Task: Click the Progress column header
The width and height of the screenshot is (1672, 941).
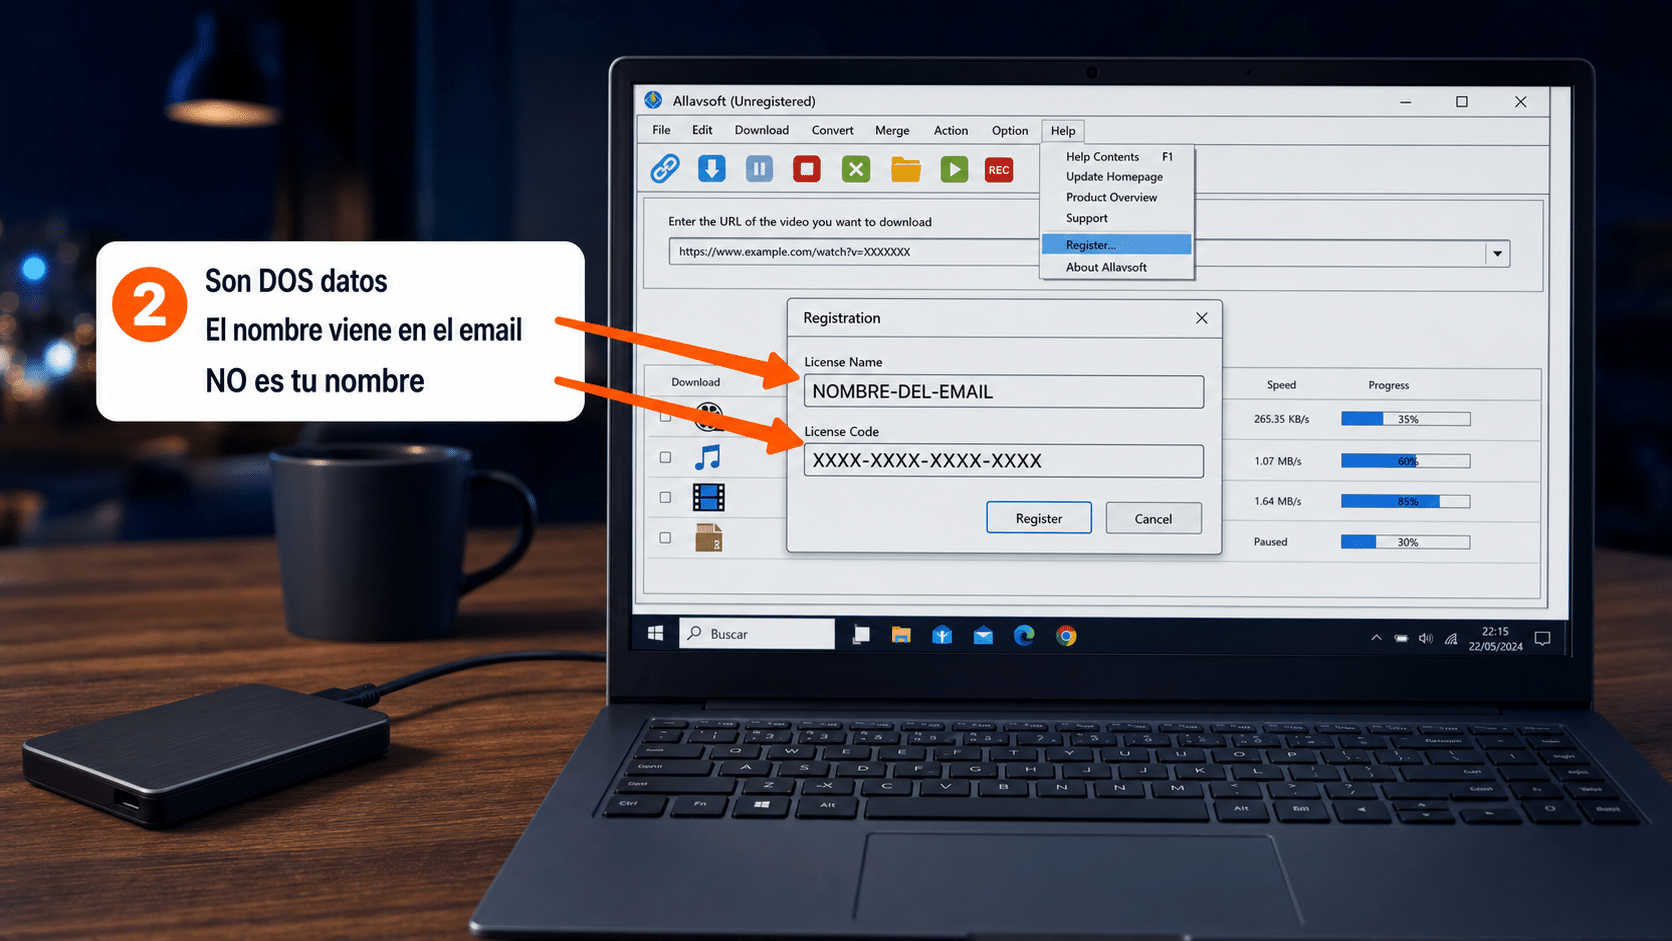Action: pyautogui.click(x=1389, y=385)
